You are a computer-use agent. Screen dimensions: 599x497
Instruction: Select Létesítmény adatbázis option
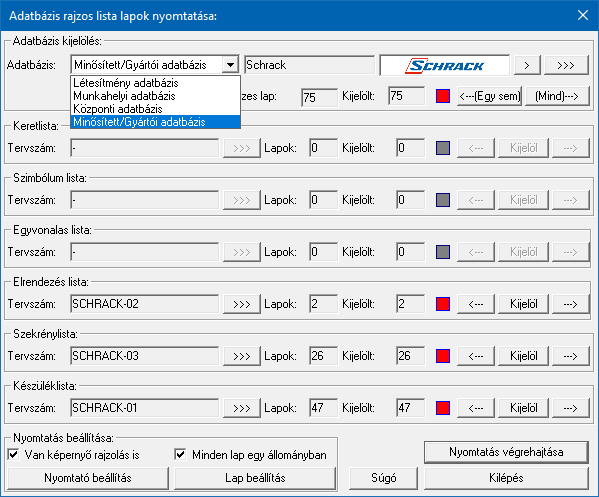coord(155,83)
